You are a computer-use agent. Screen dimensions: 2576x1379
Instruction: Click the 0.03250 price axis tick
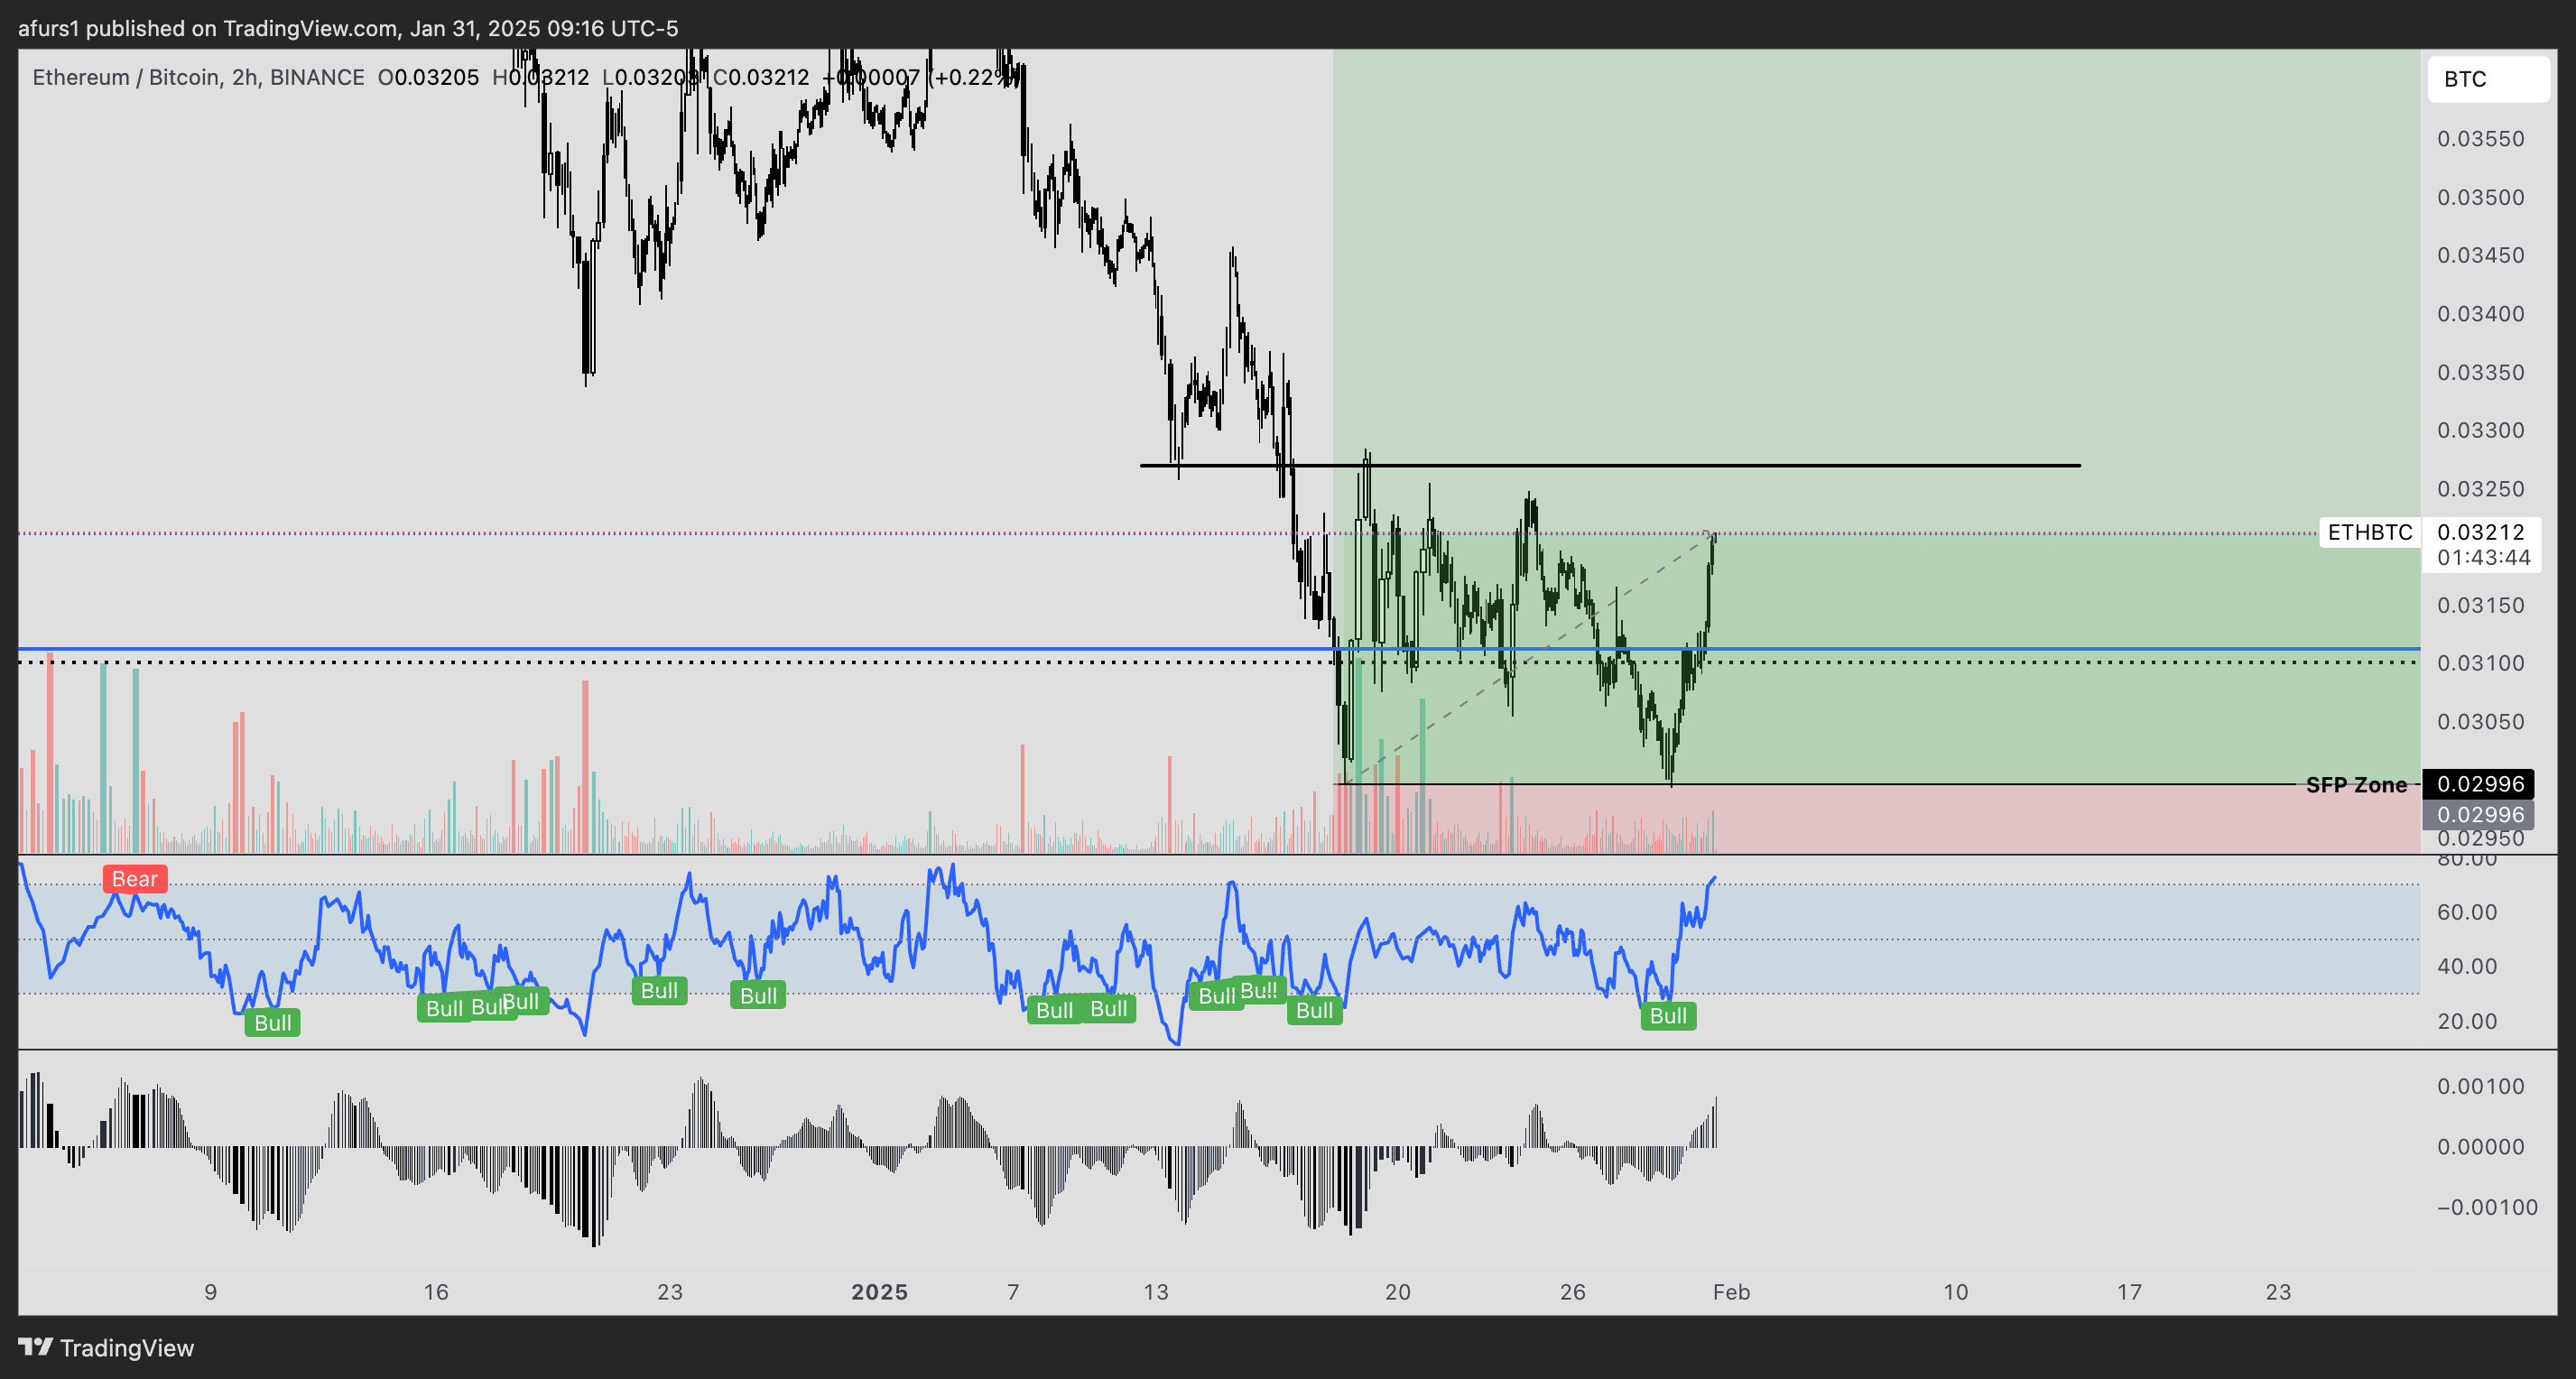pyautogui.click(x=2480, y=489)
